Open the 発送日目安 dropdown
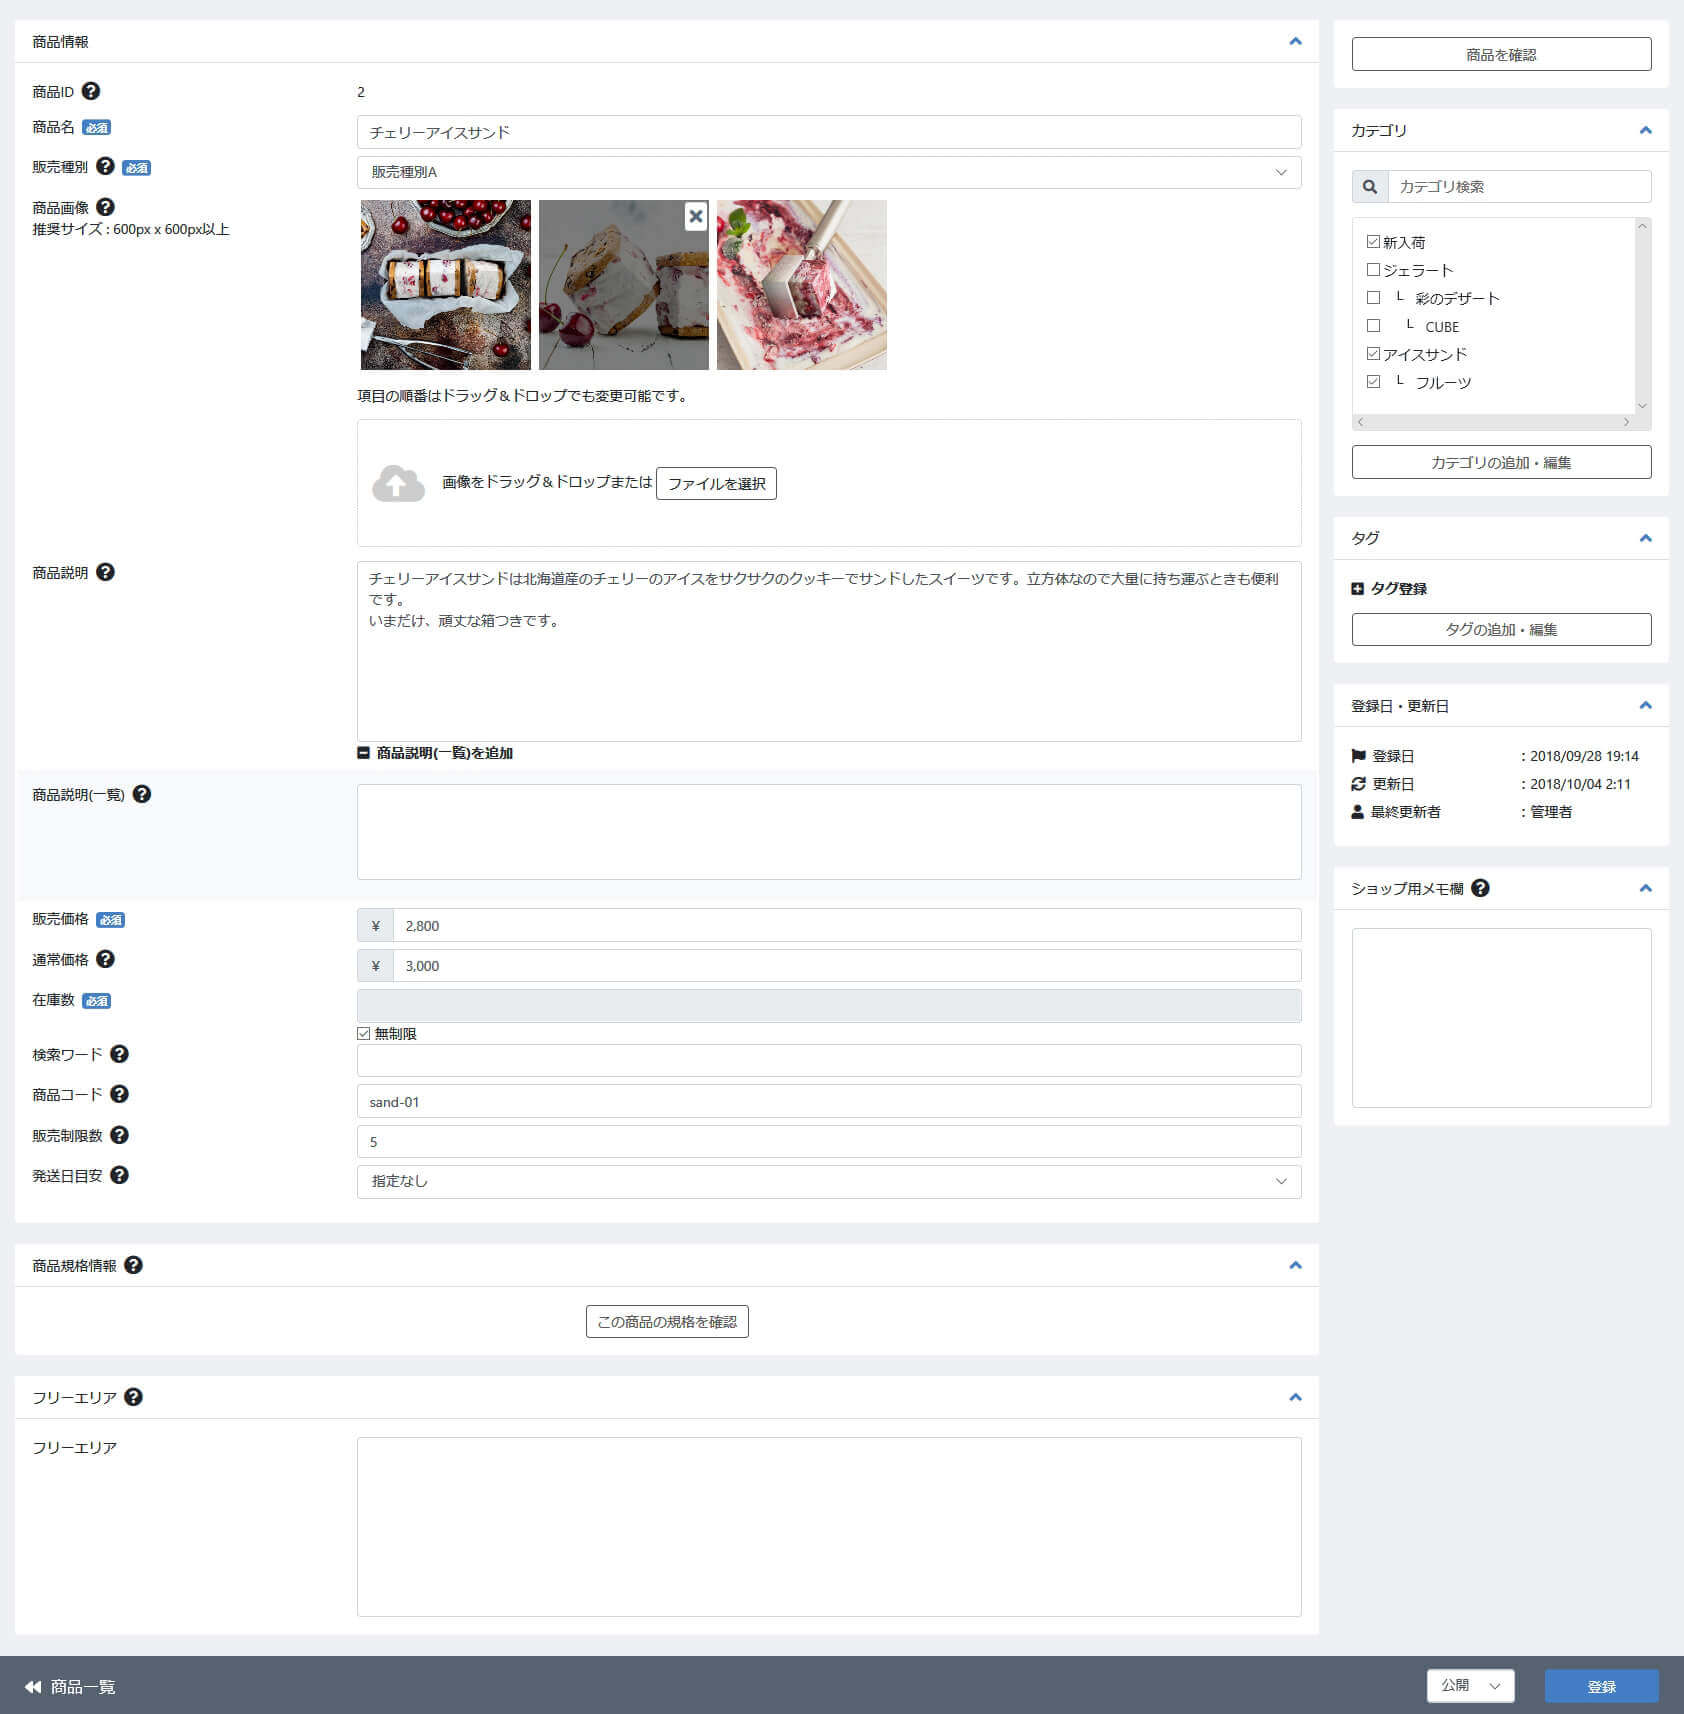The image size is (1684, 1714). pos(828,1181)
